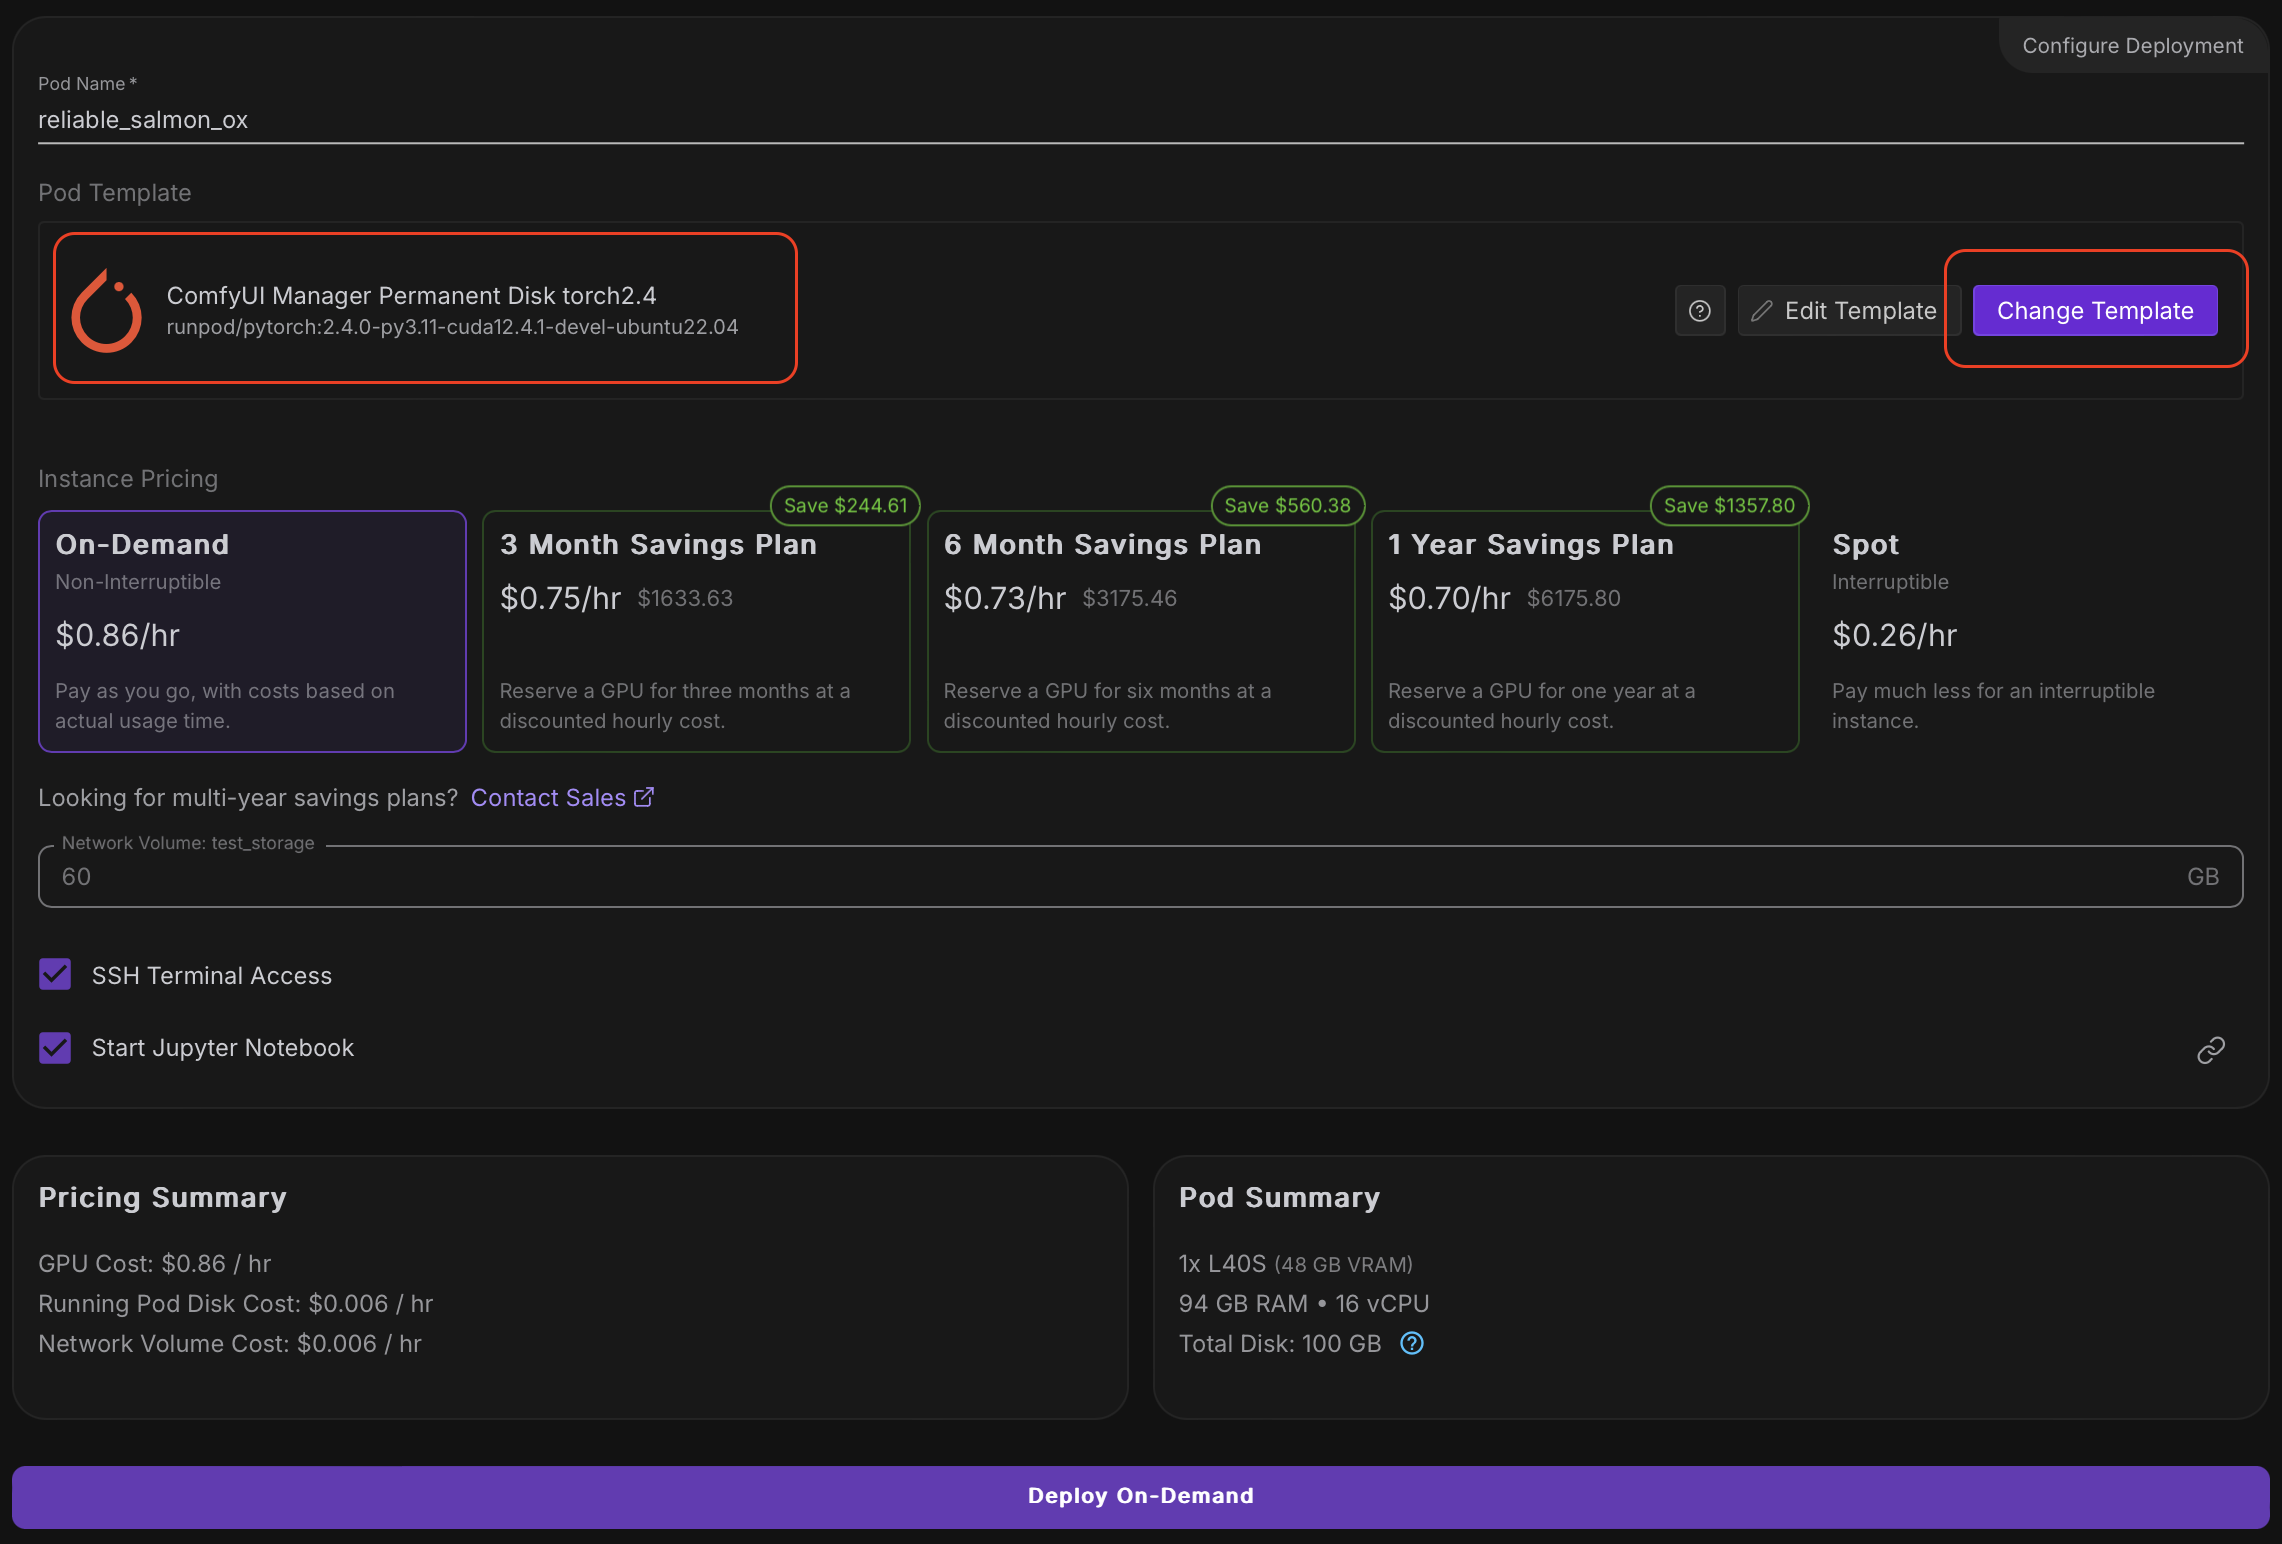This screenshot has height=1544, width=2282.
Task: Click Deploy On-Demand button
Action: [x=1140, y=1496]
